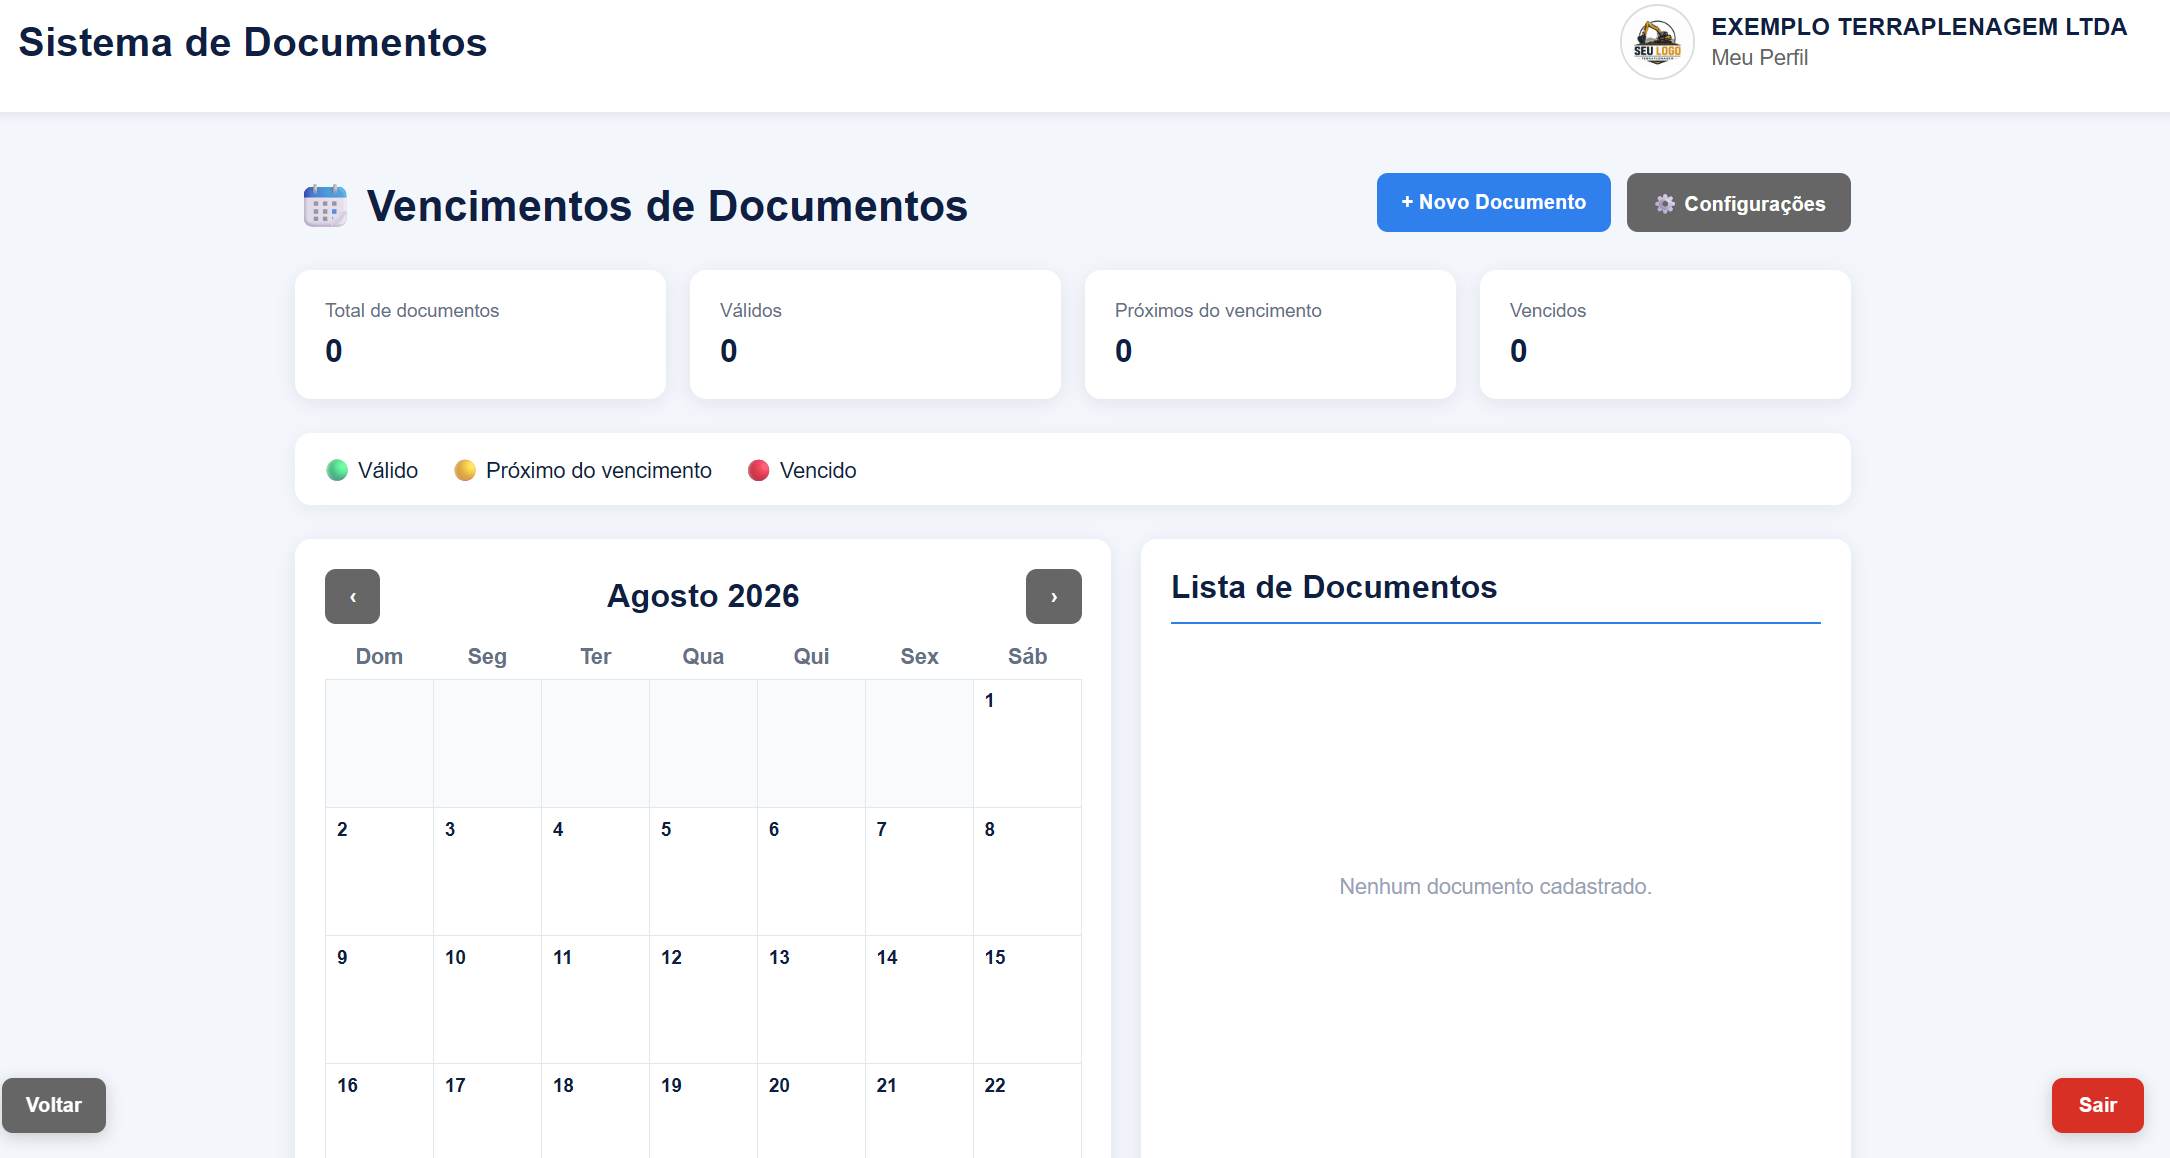Select day 6 in the calendar
The width and height of the screenshot is (2170, 1158).
(811, 871)
